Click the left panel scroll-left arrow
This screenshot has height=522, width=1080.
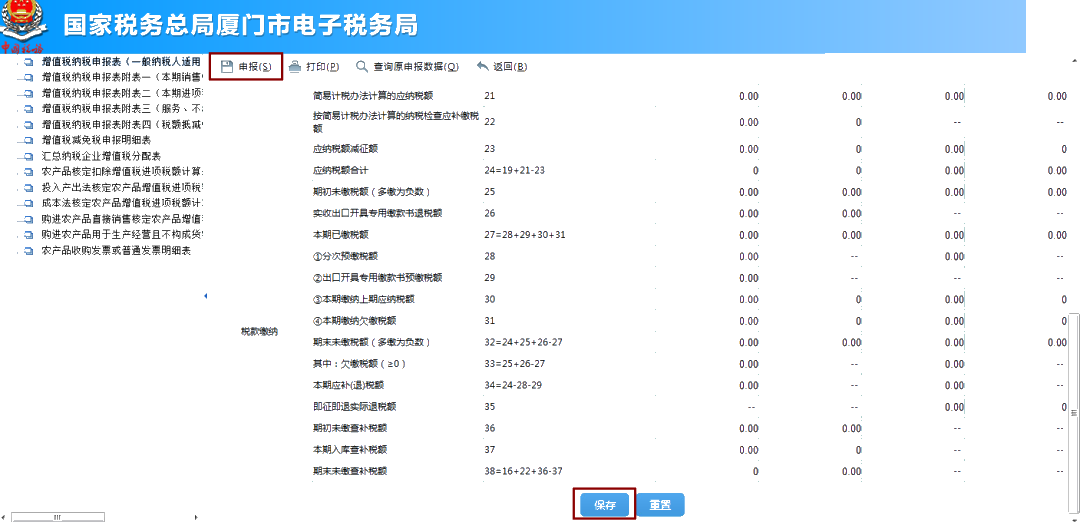[x=5, y=516]
